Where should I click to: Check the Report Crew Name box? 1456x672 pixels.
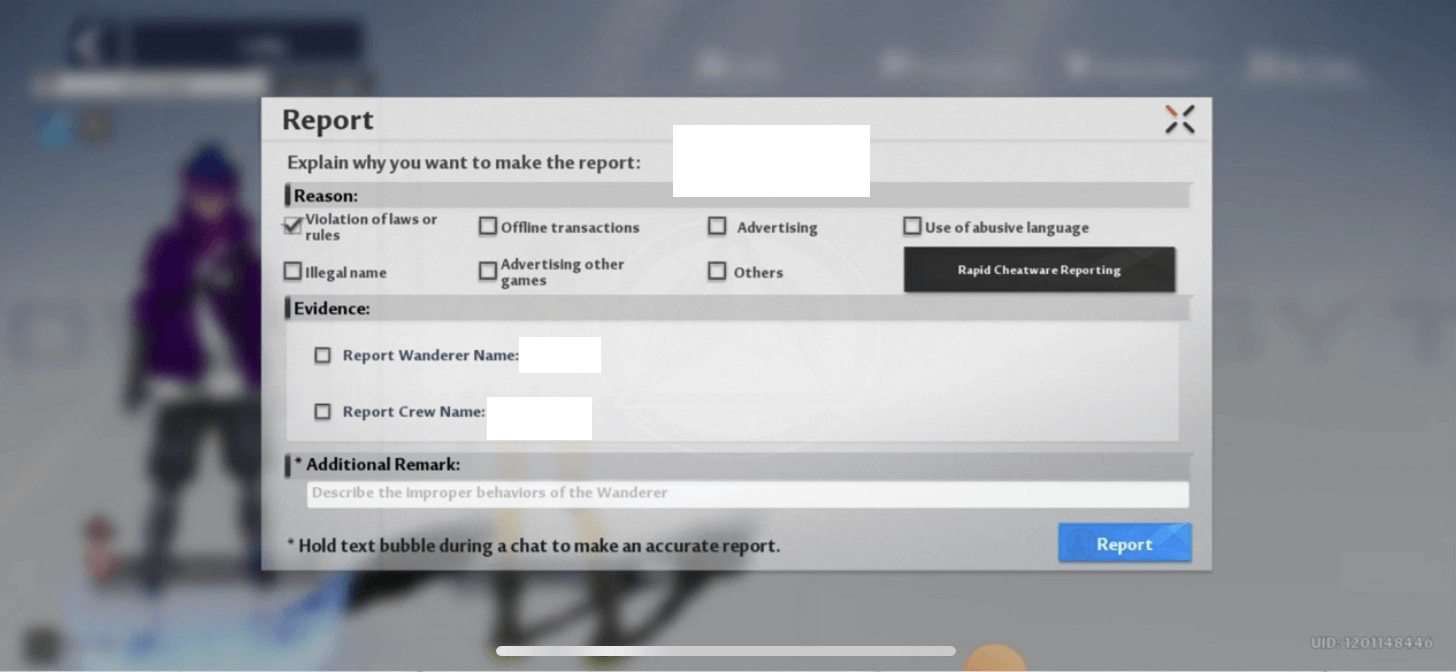point(322,412)
